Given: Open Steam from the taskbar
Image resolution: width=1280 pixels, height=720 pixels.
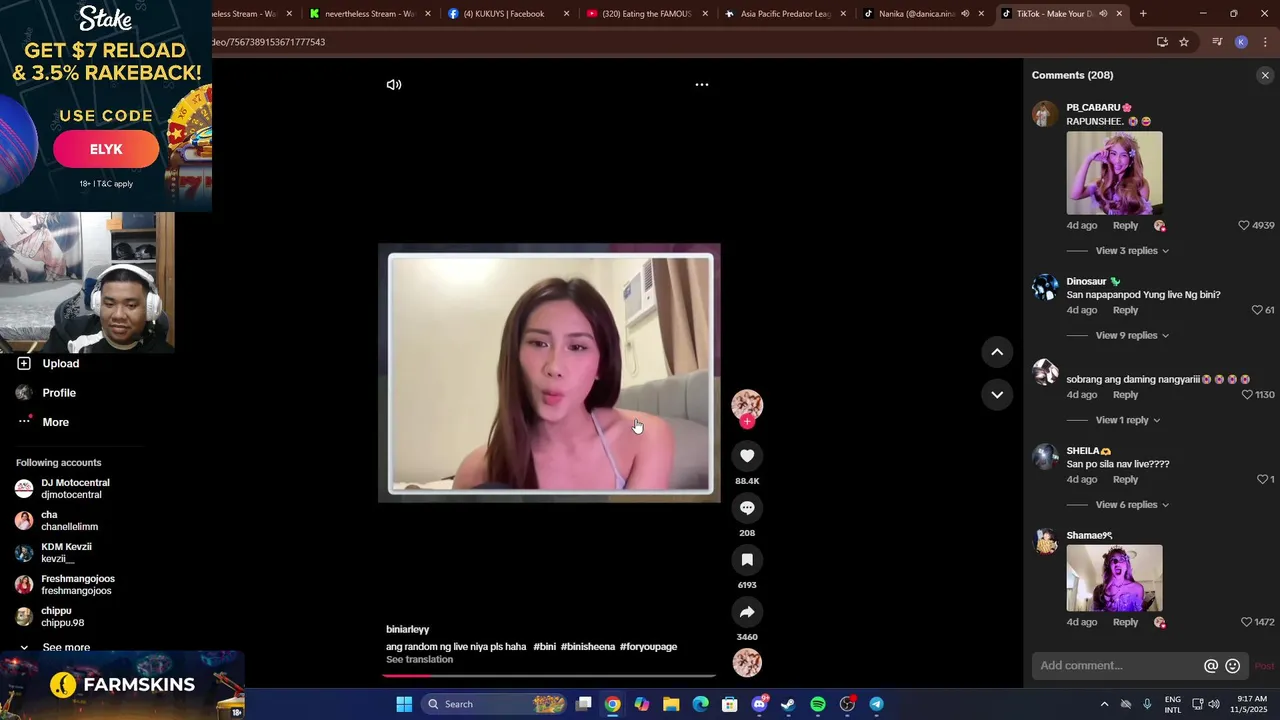Looking at the screenshot, I should [788, 704].
